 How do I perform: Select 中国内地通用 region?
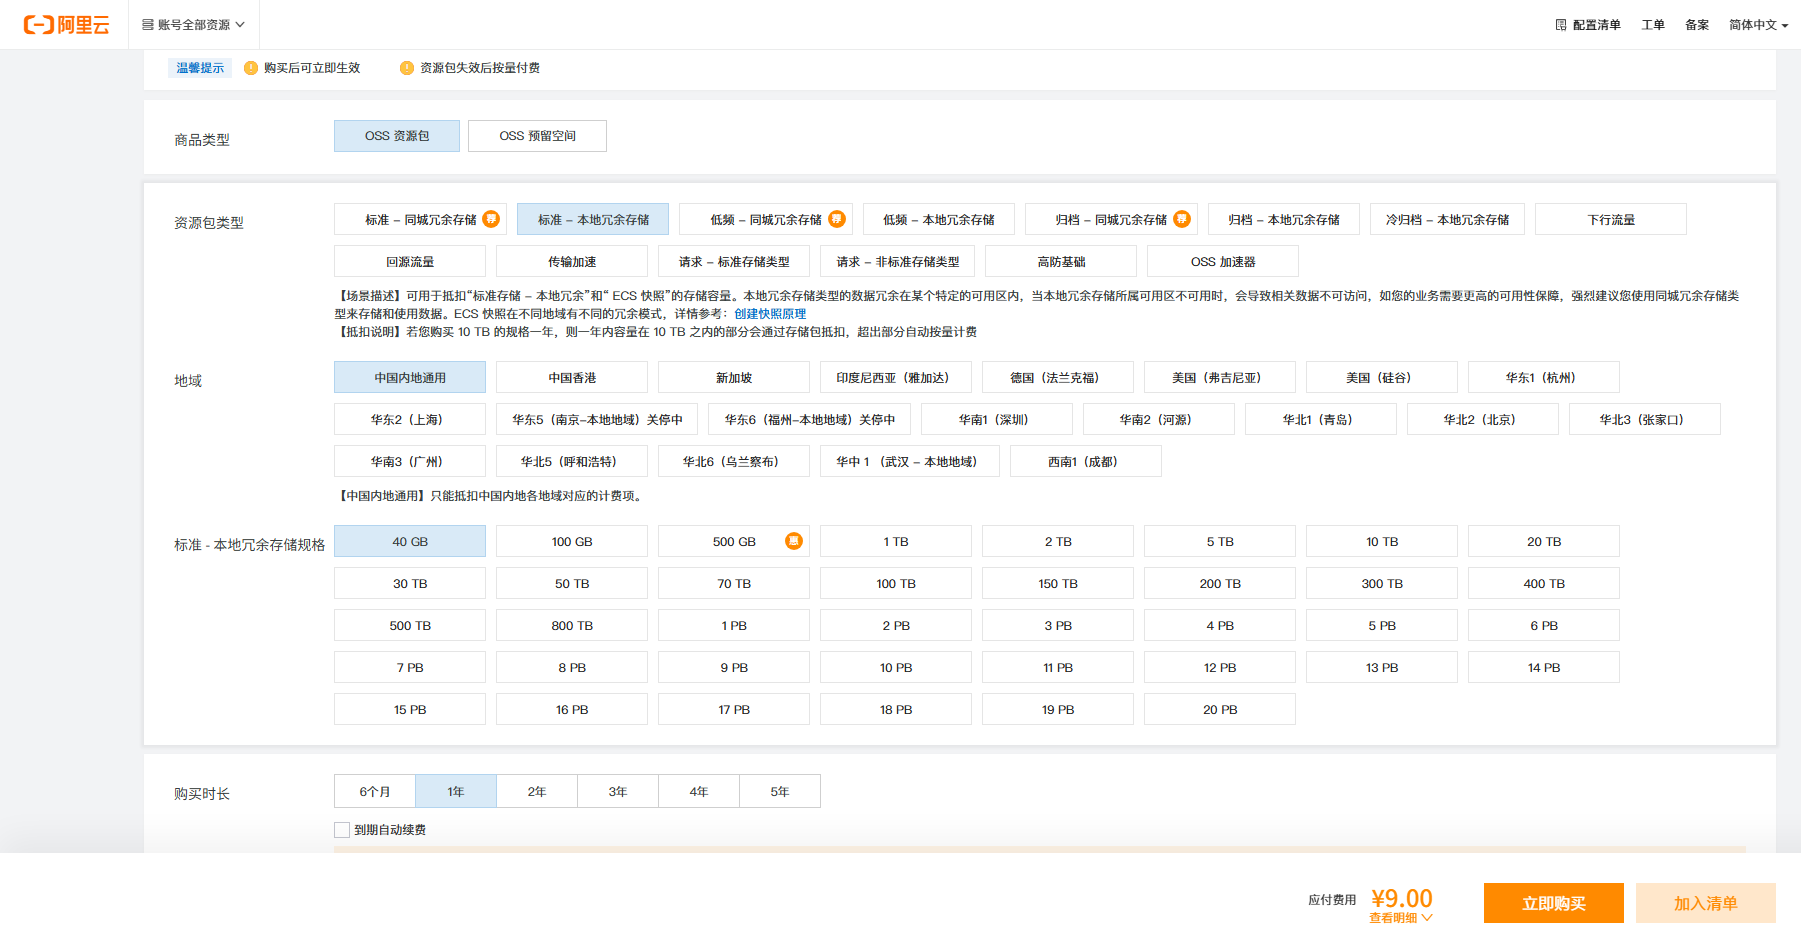410,377
